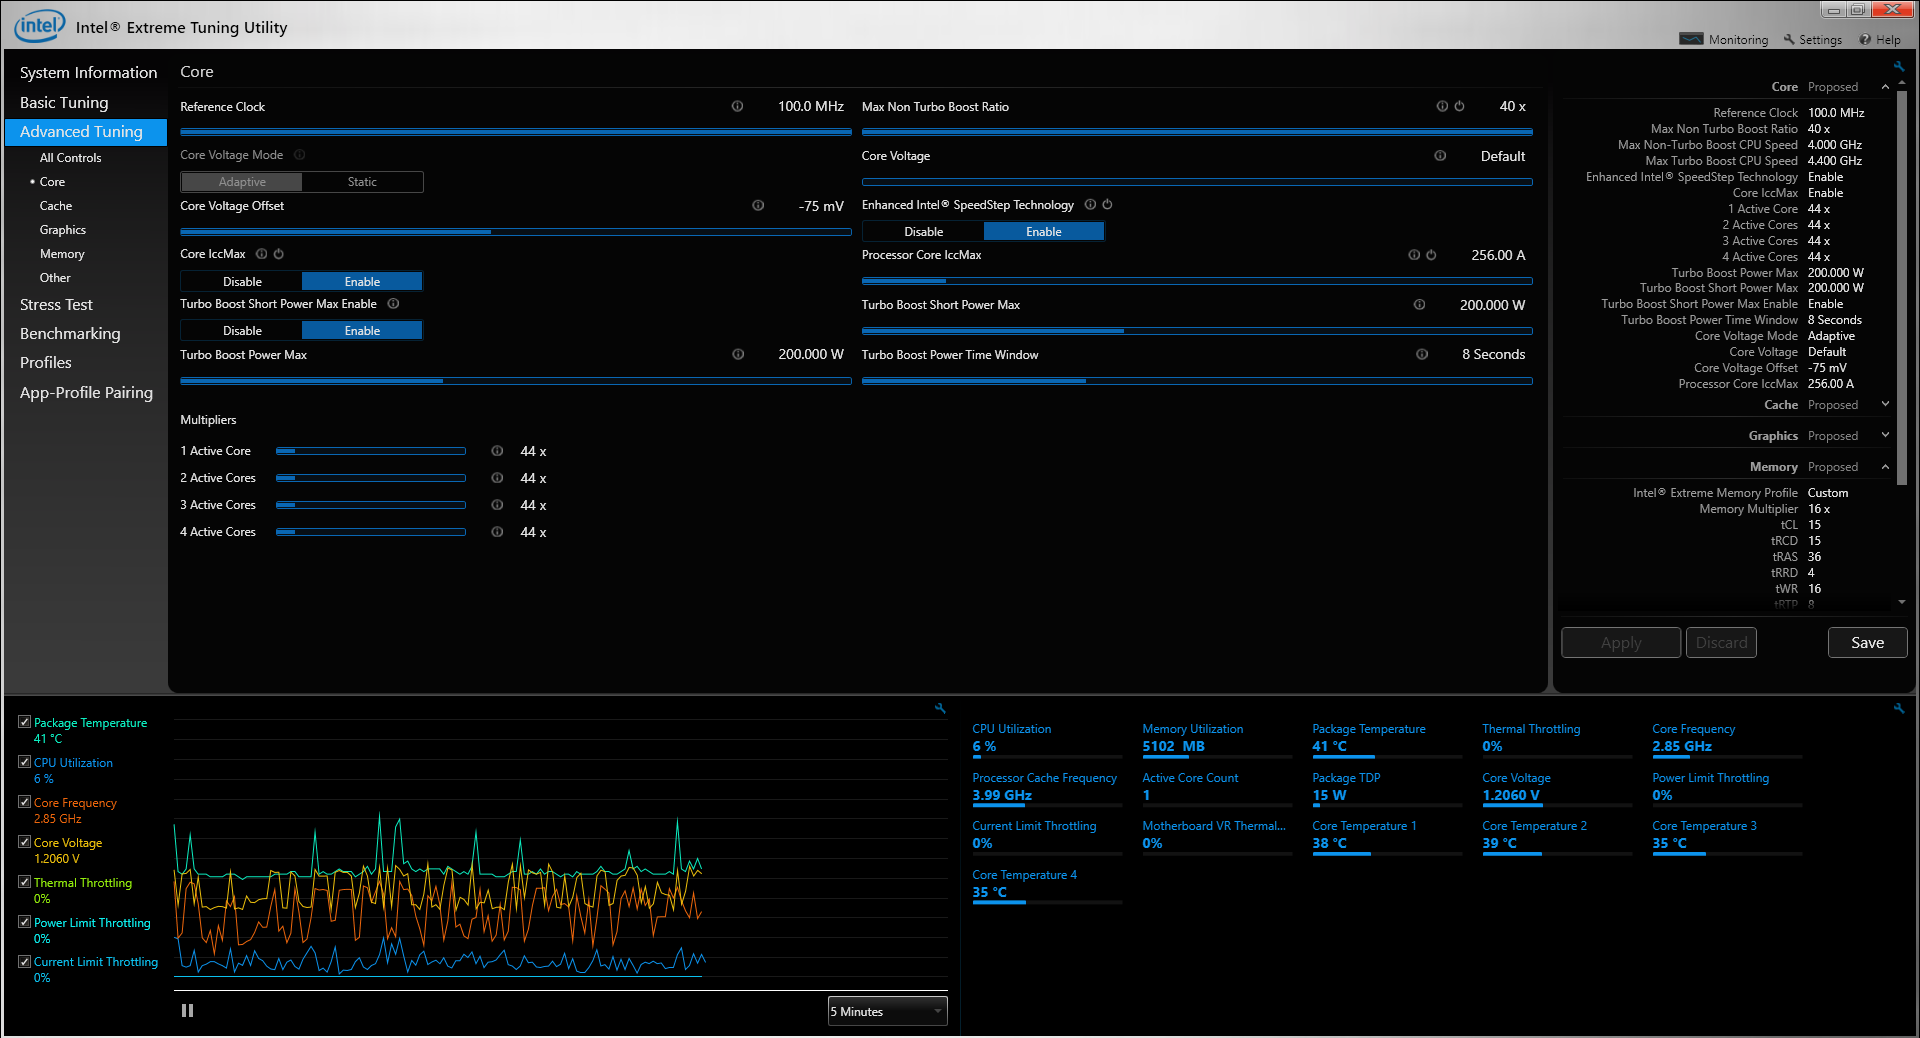Show info icon for 4 Active Cores multiplier
The height and width of the screenshot is (1038, 1920).
(x=497, y=532)
